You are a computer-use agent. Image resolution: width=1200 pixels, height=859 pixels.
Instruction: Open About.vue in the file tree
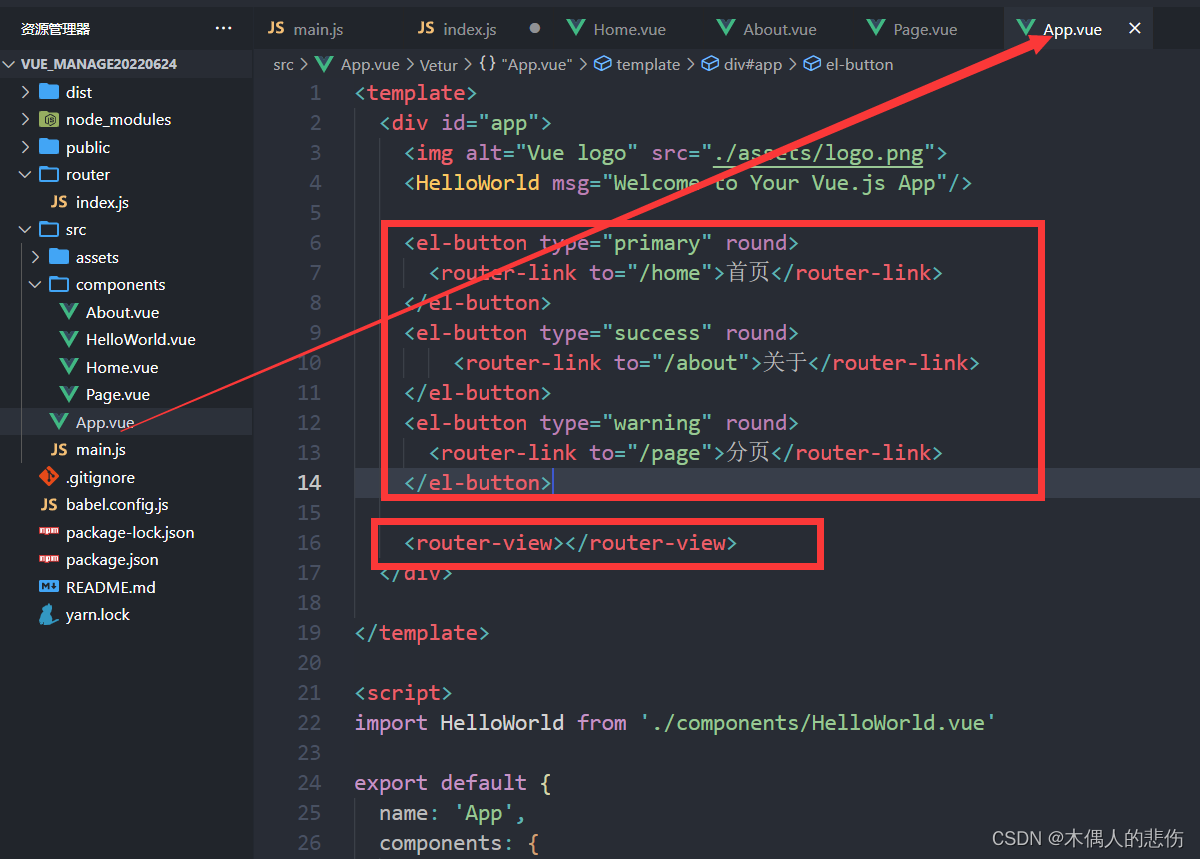[122, 312]
